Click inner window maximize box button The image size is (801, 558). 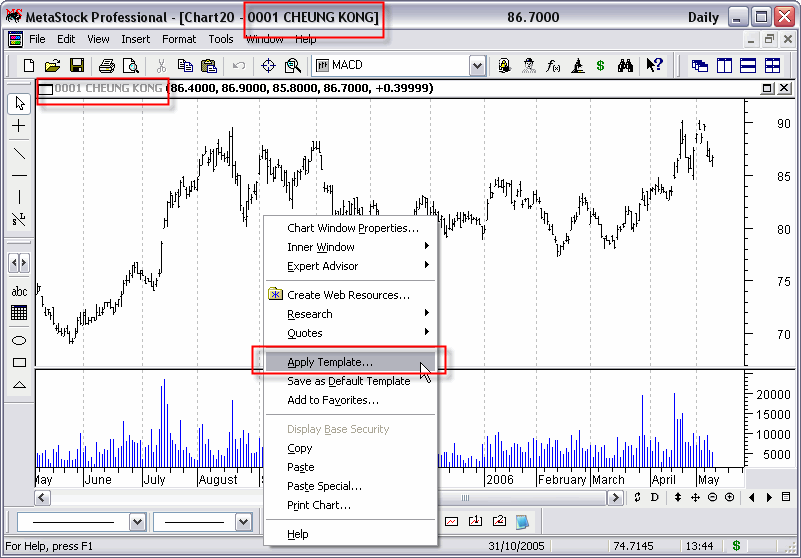767,88
